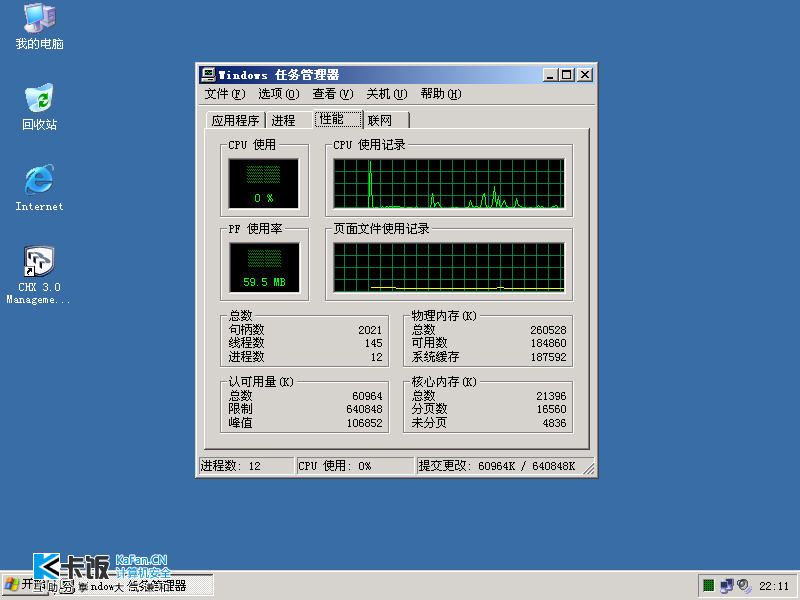The height and width of the screenshot is (600, 800).
Task: Switch to the 应用程序 tab
Action: point(236,120)
